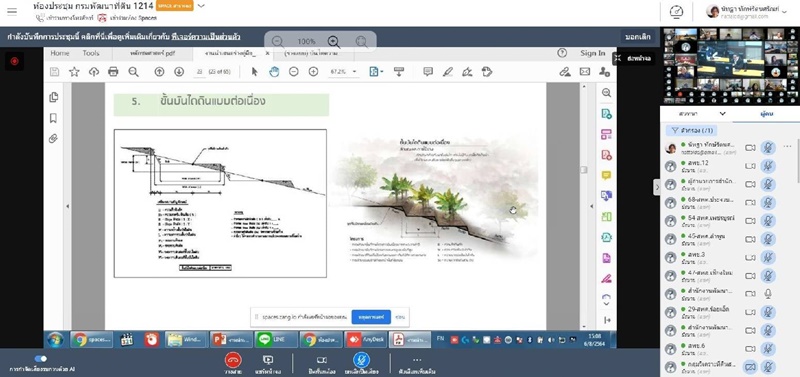Image resolution: width=800 pixels, height=377 pixels.
Task: Click the Bookmark star icon in toolbar
Action: (x=74, y=72)
